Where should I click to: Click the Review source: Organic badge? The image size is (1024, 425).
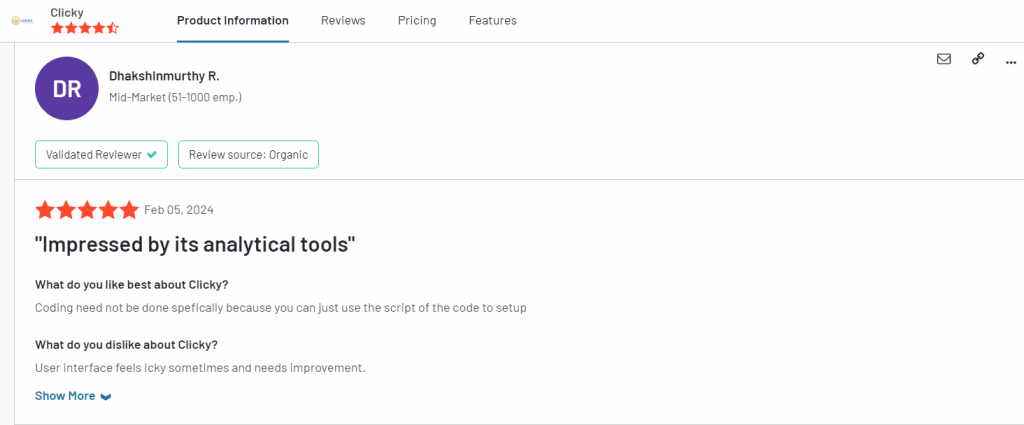pyautogui.click(x=248, y=155)
